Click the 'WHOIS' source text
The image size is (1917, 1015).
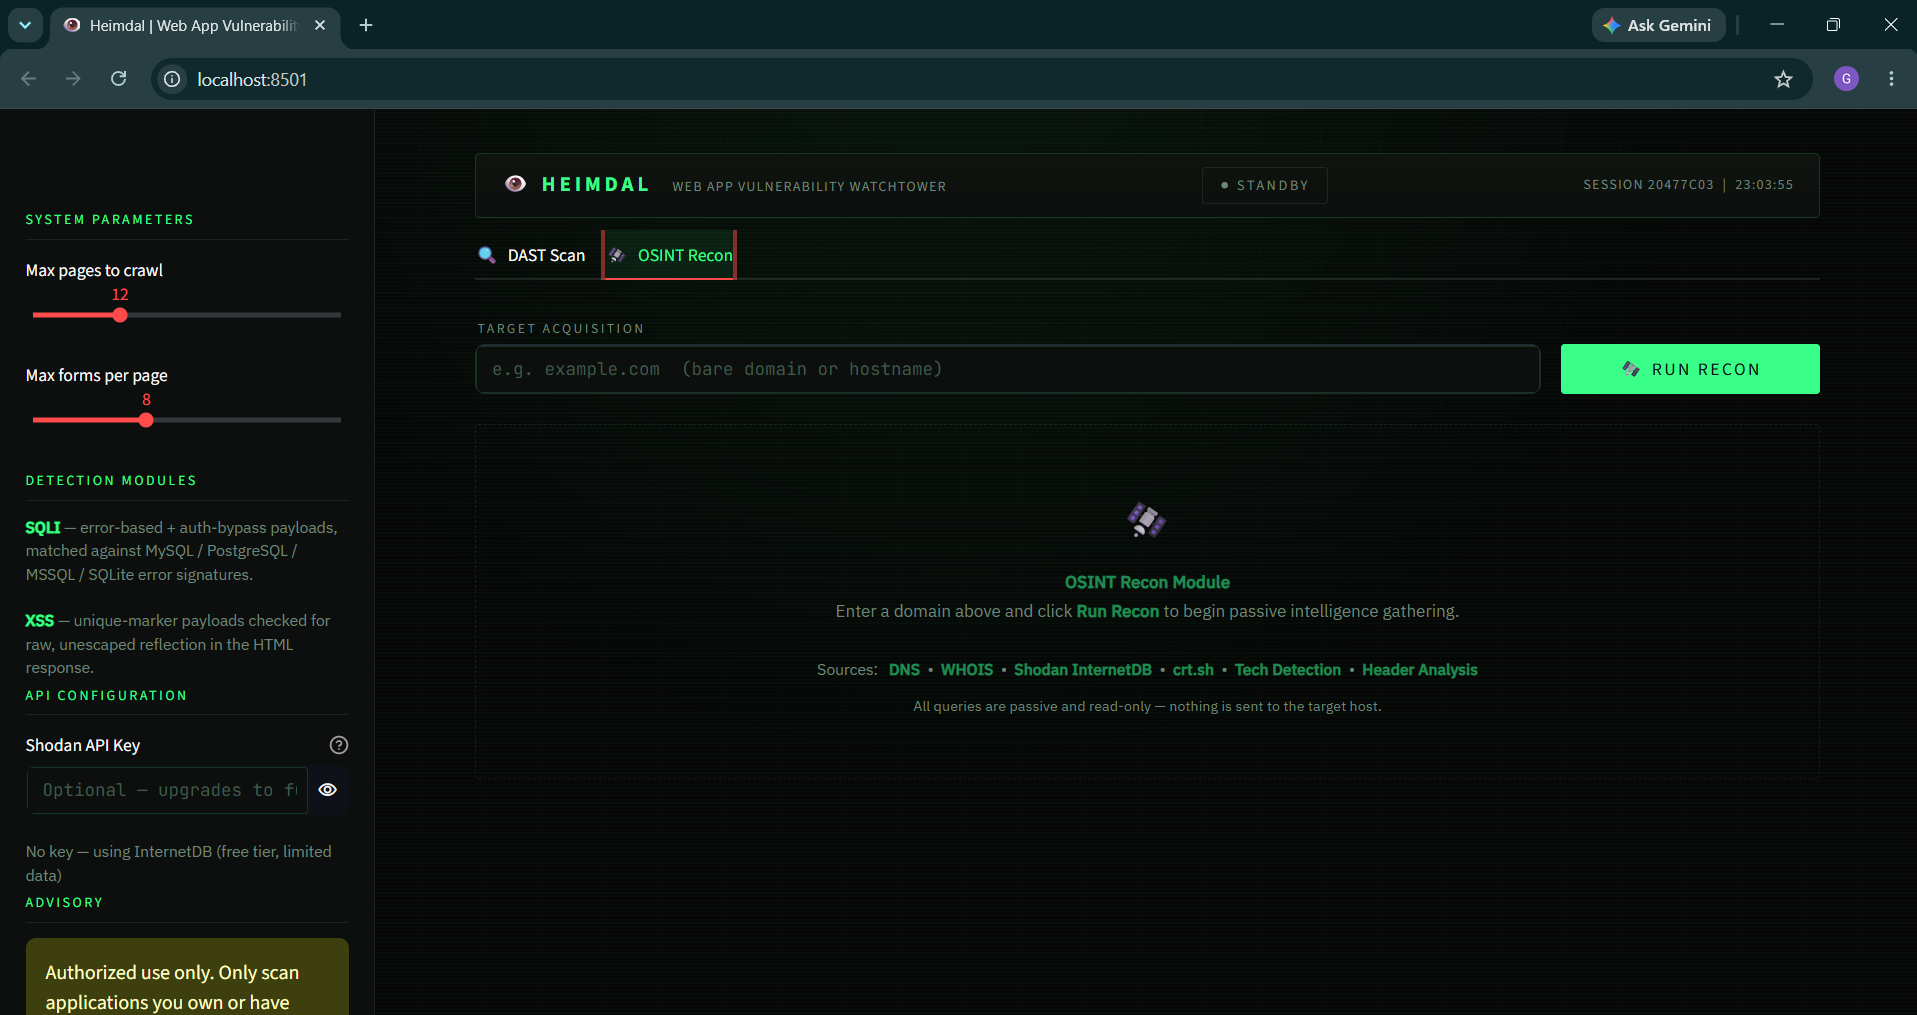[966, 670]
